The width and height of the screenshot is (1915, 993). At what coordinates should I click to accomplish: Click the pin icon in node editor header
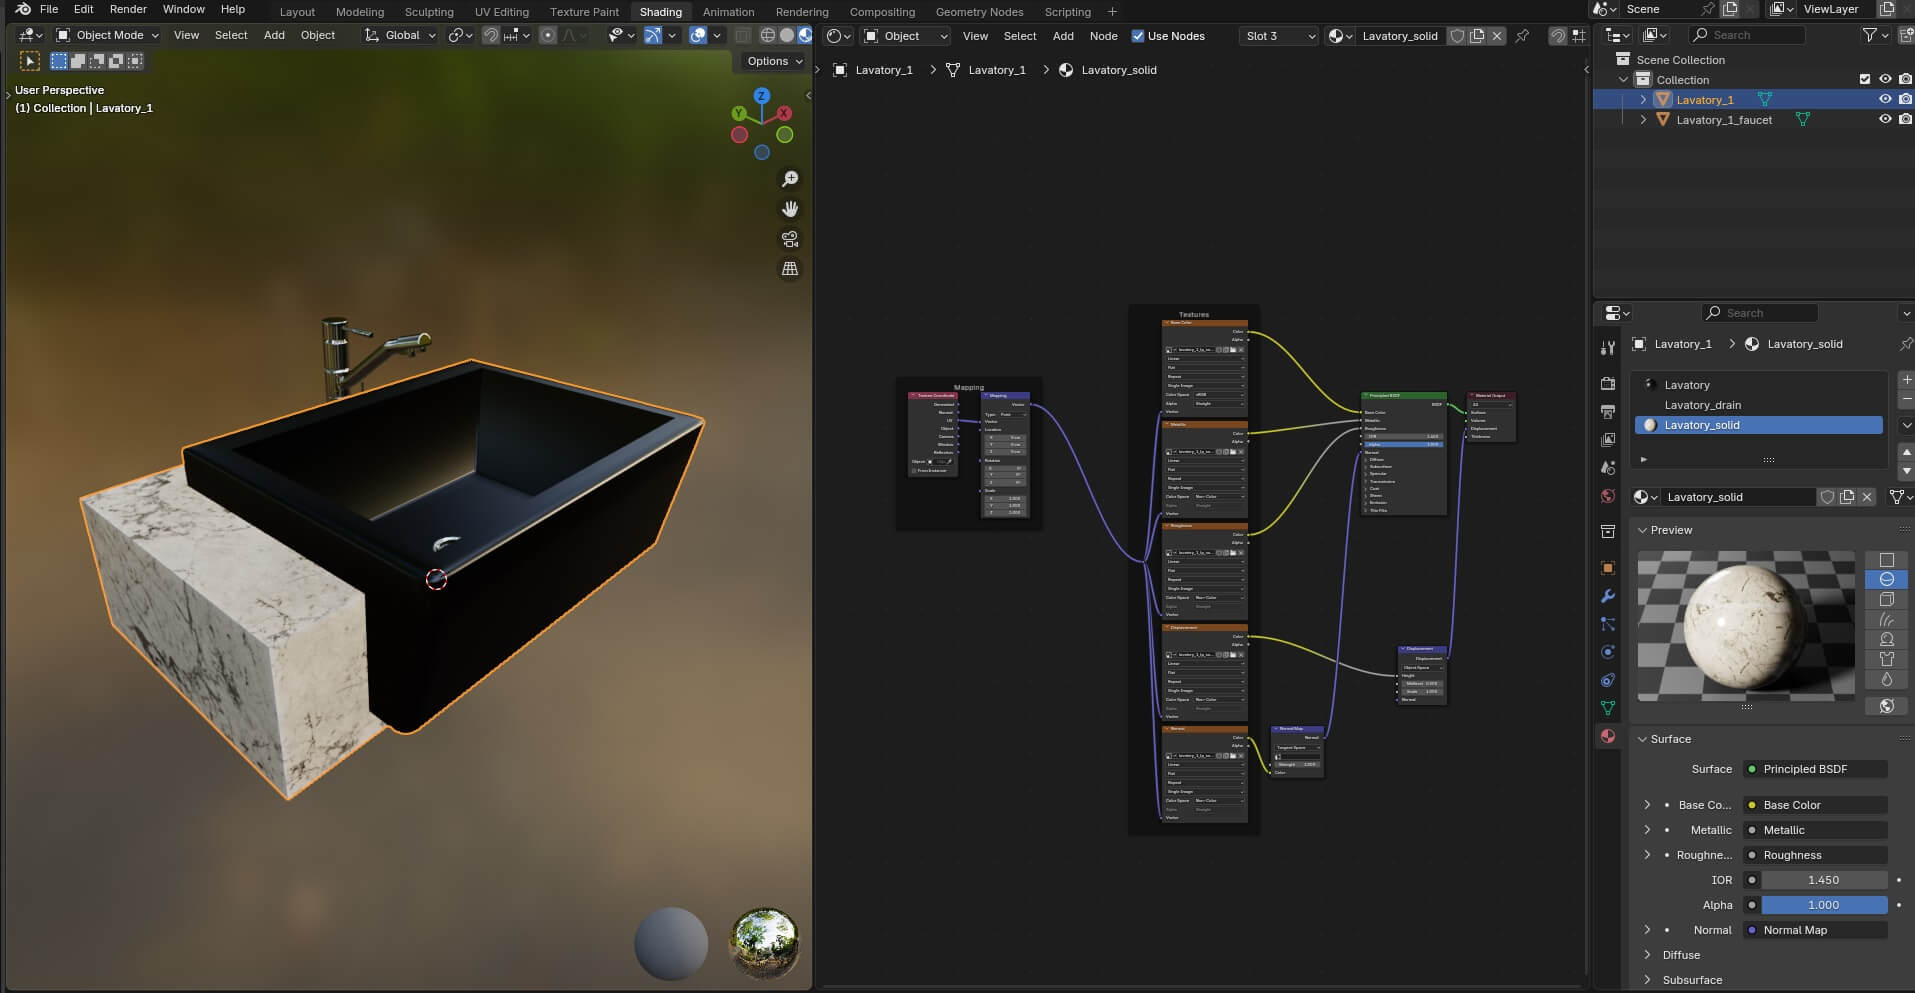tap(1522, 36)
